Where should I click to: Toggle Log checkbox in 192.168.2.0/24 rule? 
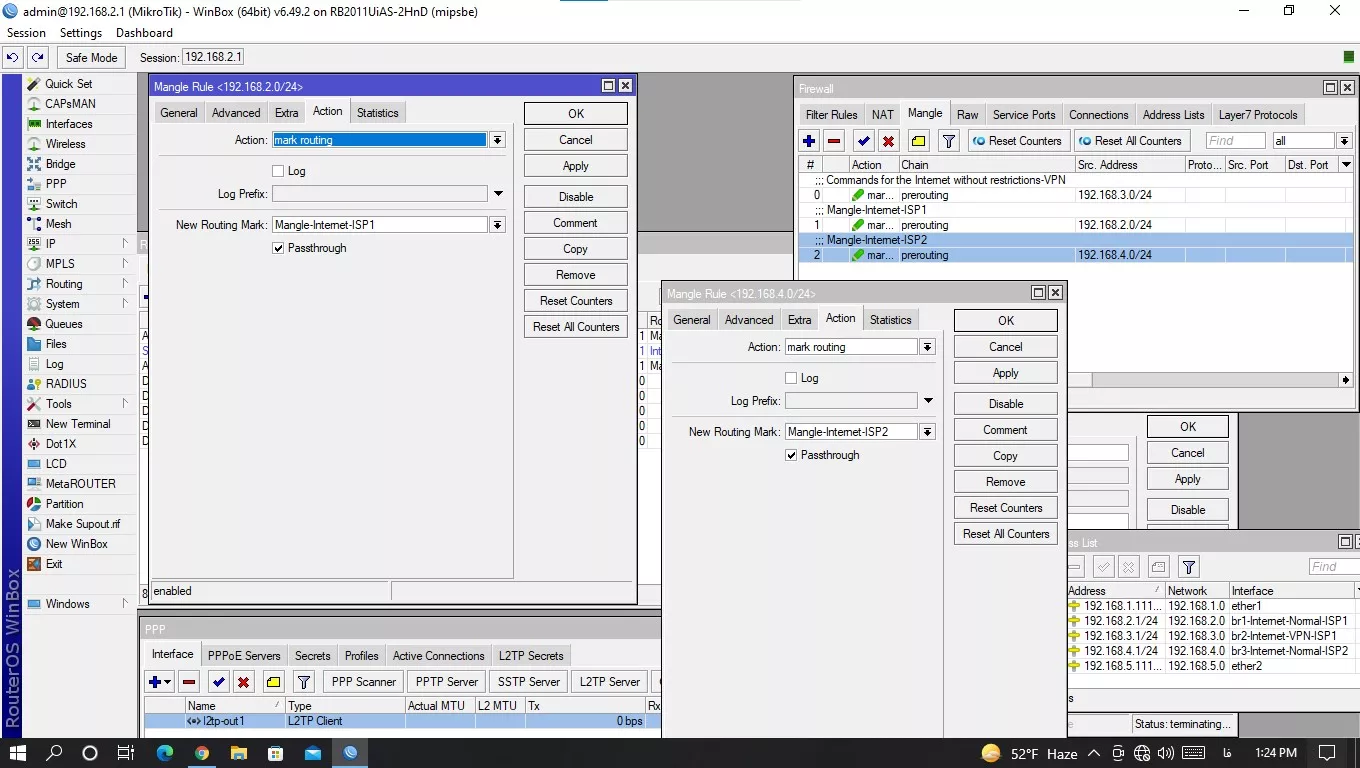tap(278, 171)
